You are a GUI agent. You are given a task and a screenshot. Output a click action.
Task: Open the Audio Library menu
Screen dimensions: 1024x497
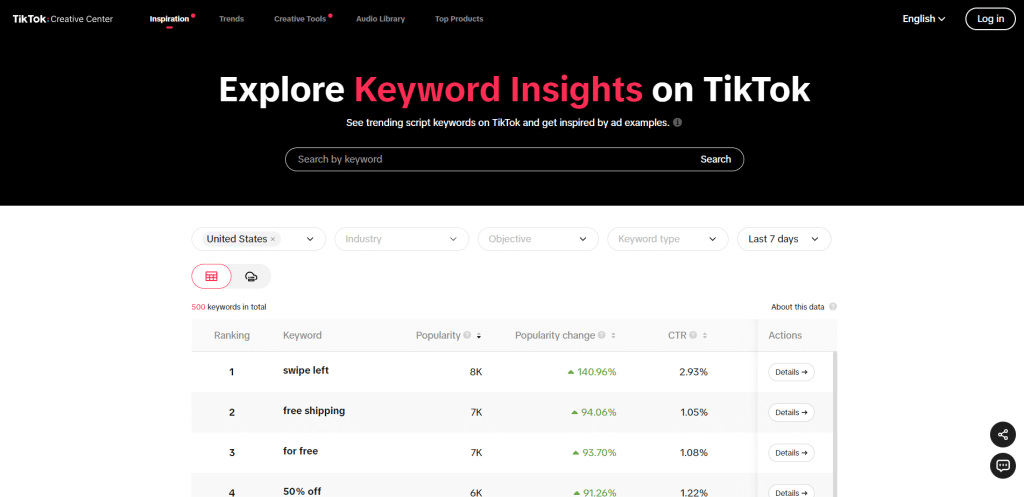pos(380,19)
